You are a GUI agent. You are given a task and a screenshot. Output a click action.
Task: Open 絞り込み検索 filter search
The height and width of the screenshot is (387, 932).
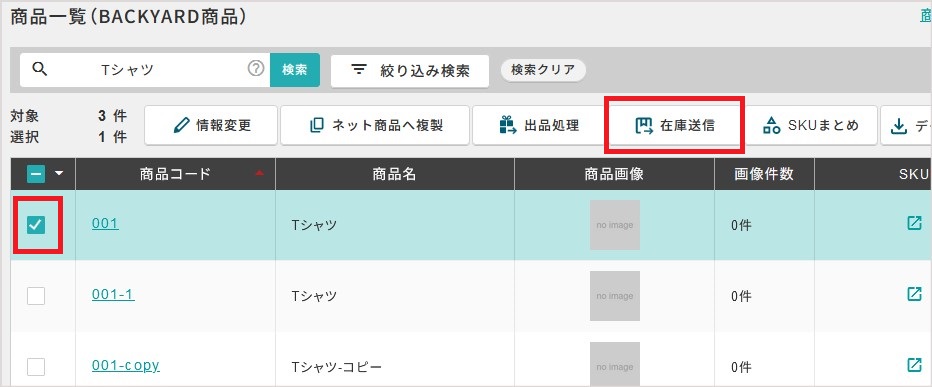click(x=410, y=71)
